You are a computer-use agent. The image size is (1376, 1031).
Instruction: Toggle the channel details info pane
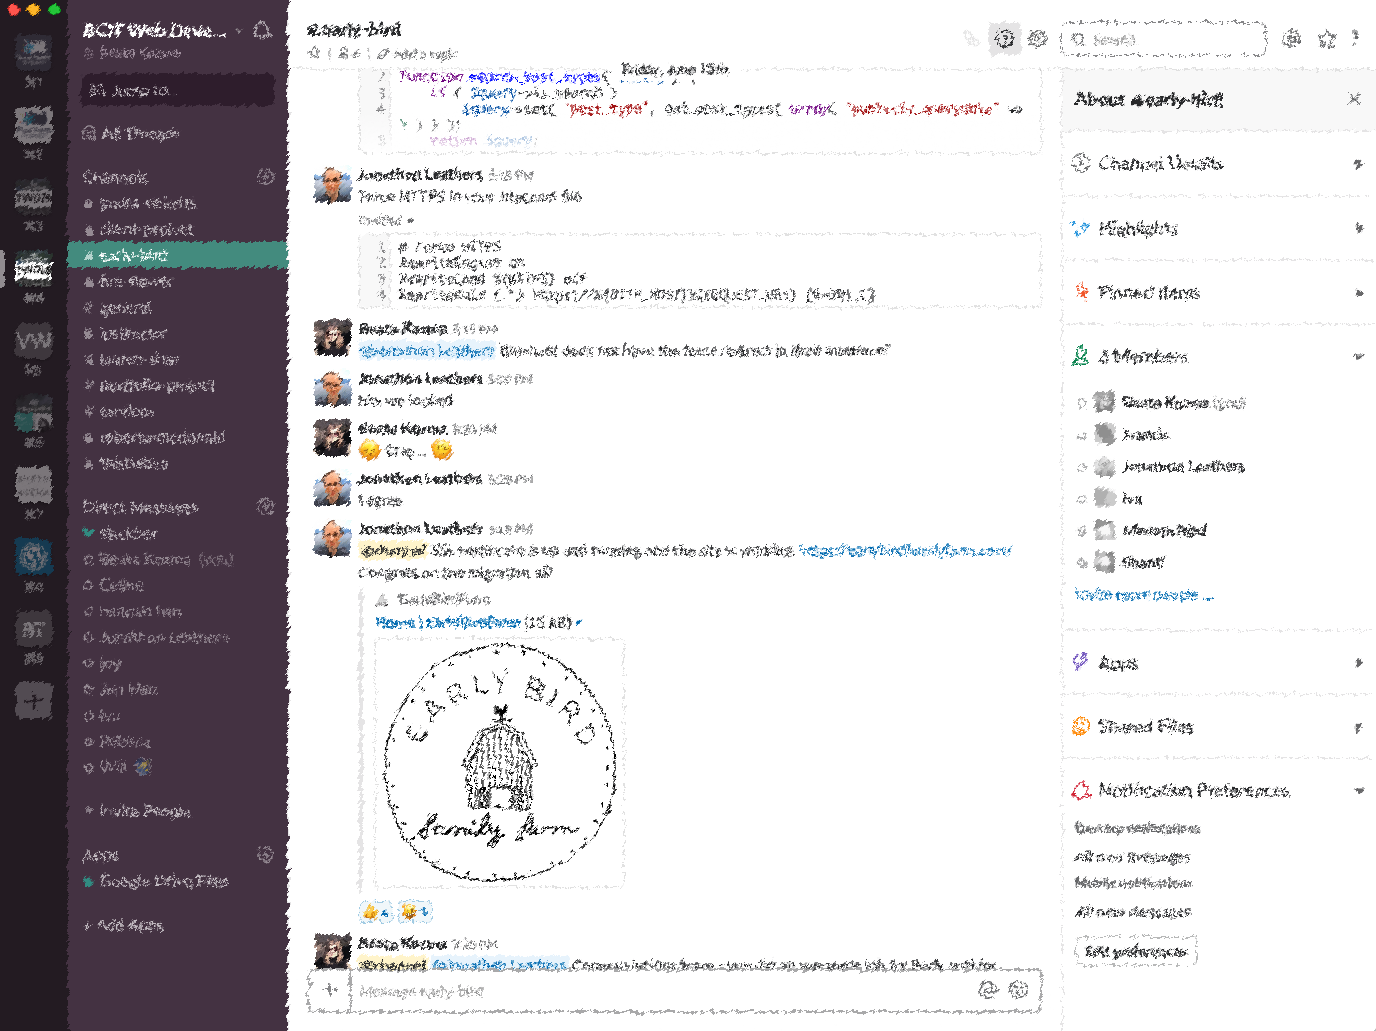1004,39
